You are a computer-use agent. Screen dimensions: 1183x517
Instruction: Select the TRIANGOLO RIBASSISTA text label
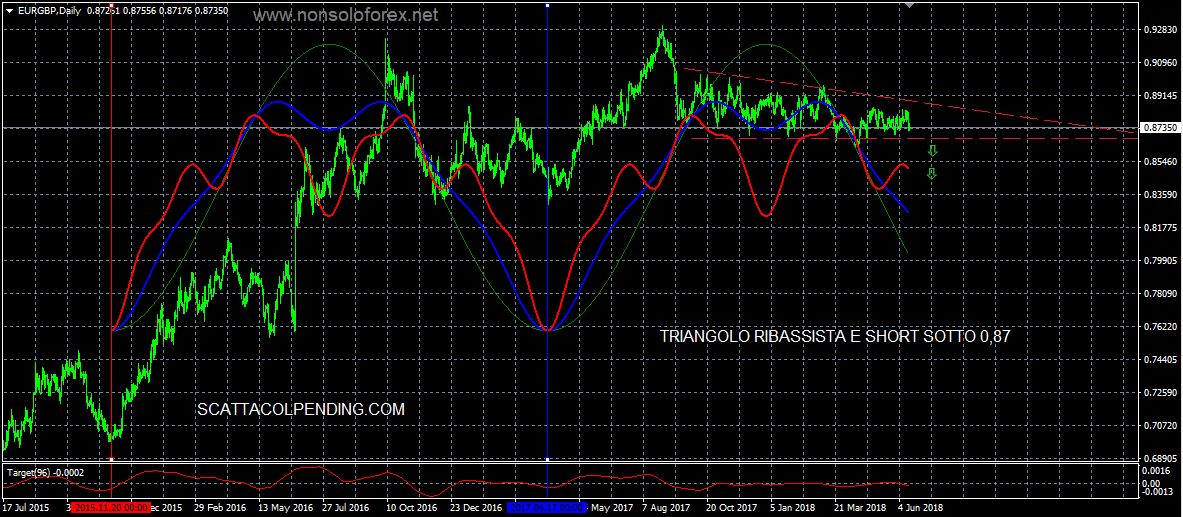point(835,337)
